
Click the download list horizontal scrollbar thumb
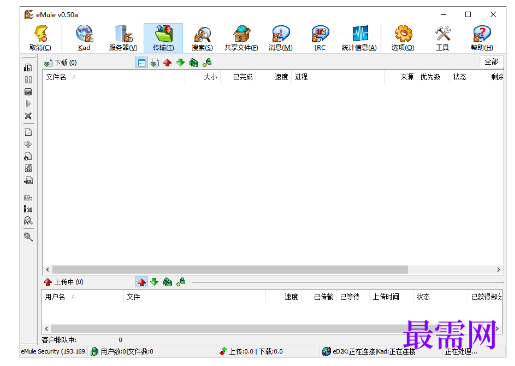(230, 269)
